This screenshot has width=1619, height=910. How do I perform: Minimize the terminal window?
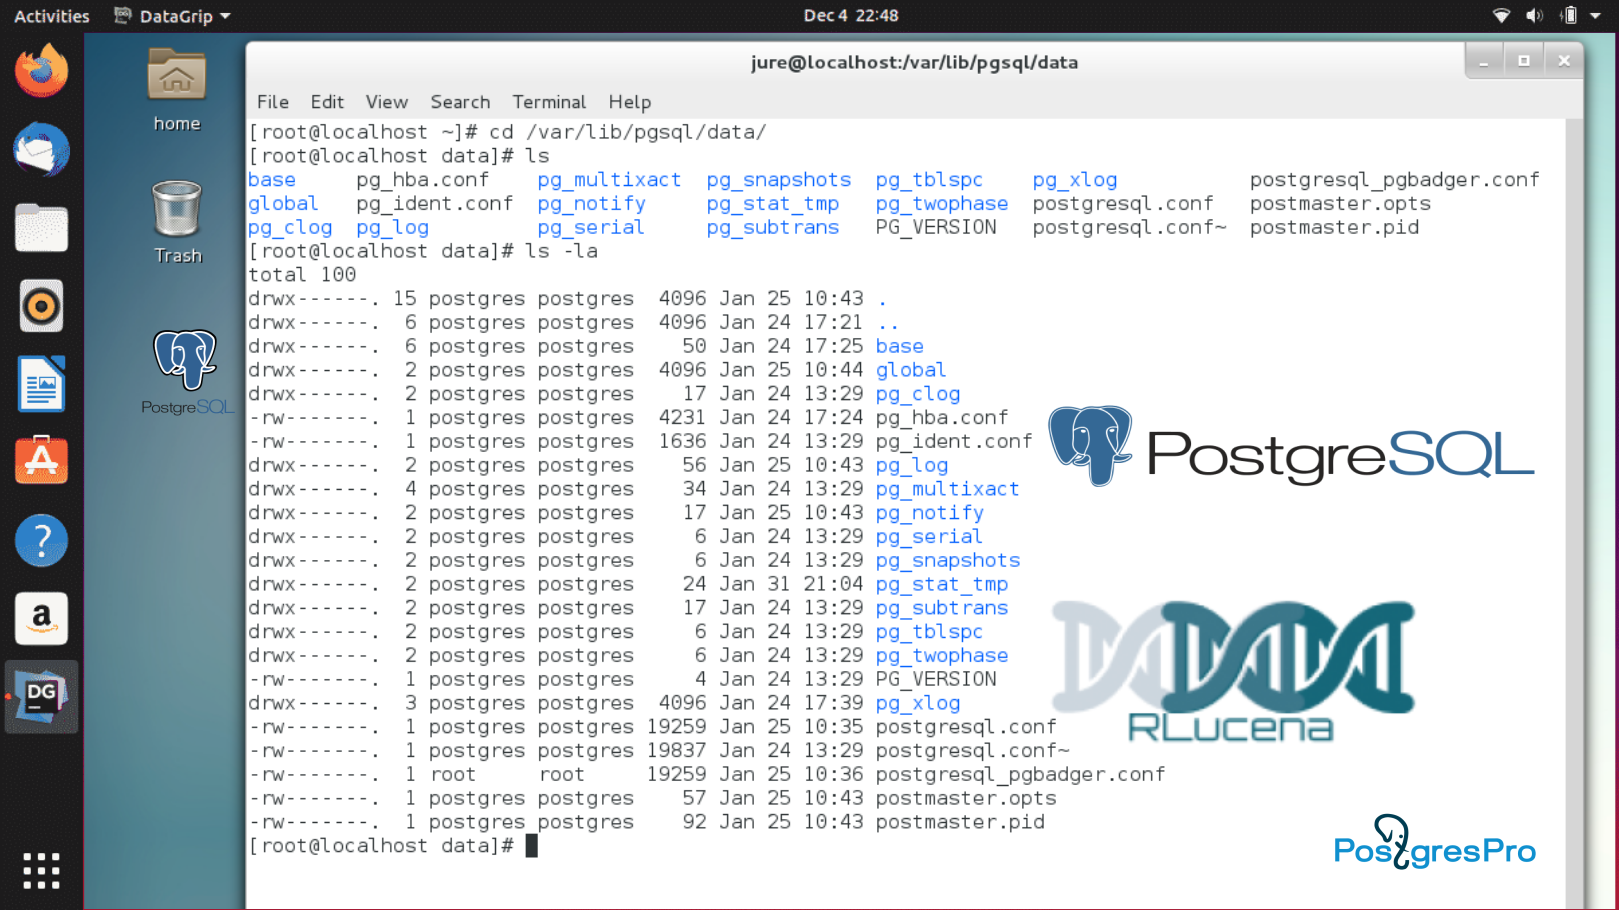[1484, 62]
